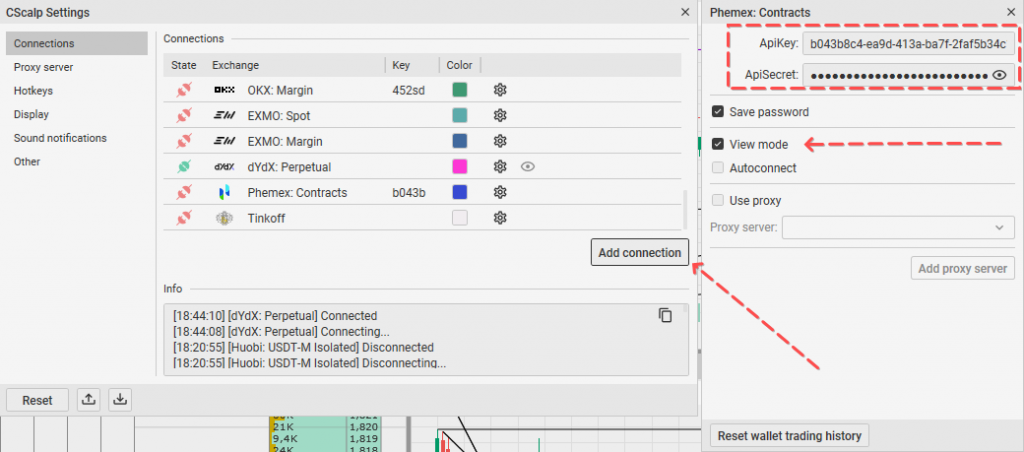Open the Proxy server dropdown

pos(899,227)
